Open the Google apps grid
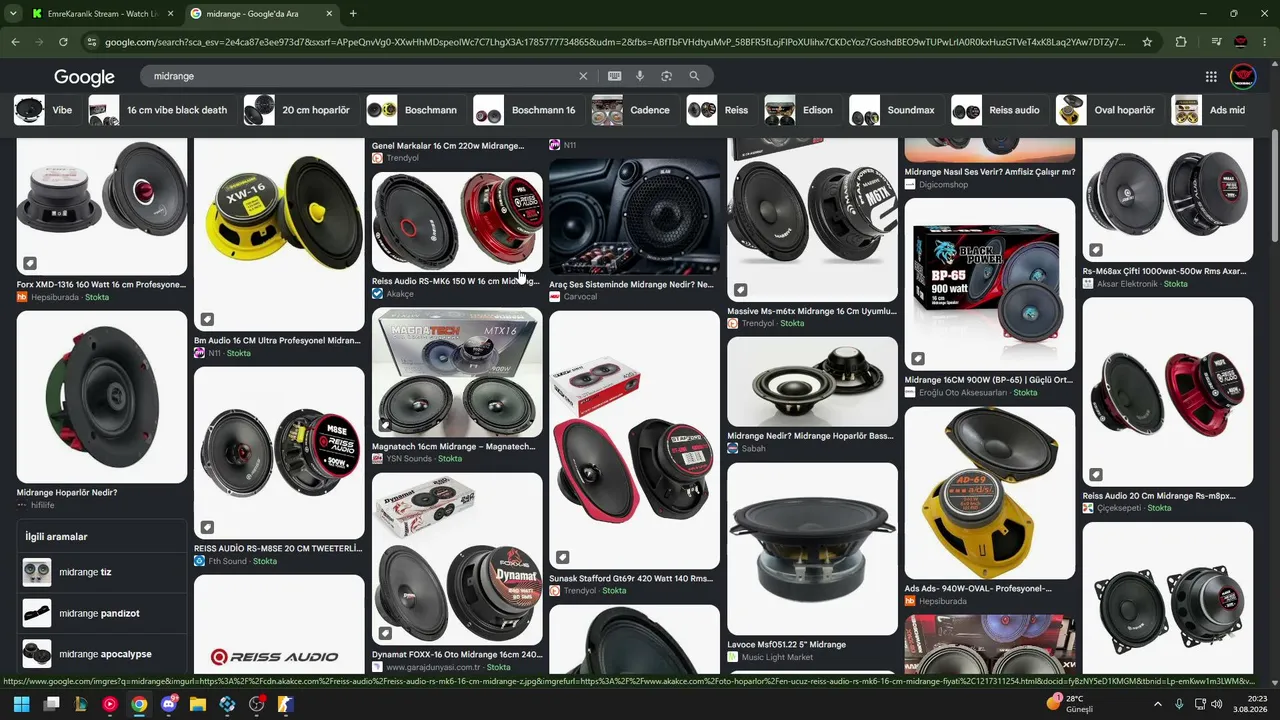 pos(1211,76)
